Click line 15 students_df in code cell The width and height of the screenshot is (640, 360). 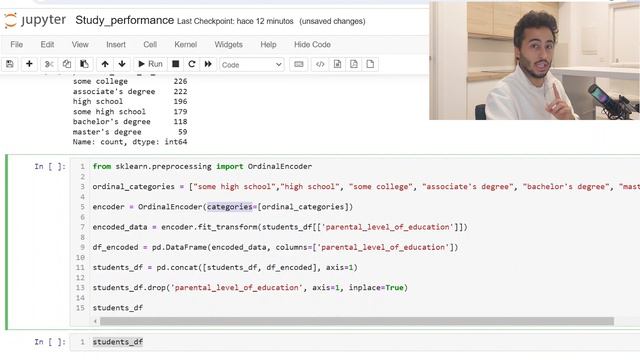tap(118, 308)
